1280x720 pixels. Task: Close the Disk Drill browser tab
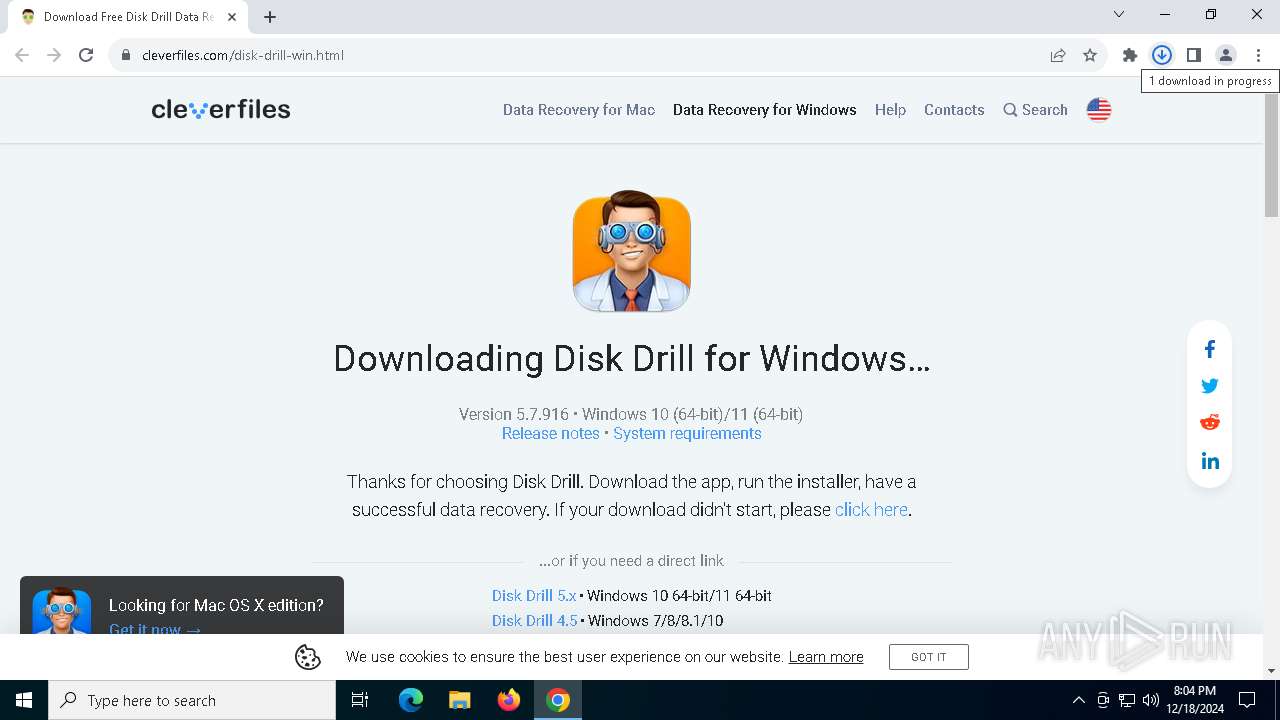233,17
